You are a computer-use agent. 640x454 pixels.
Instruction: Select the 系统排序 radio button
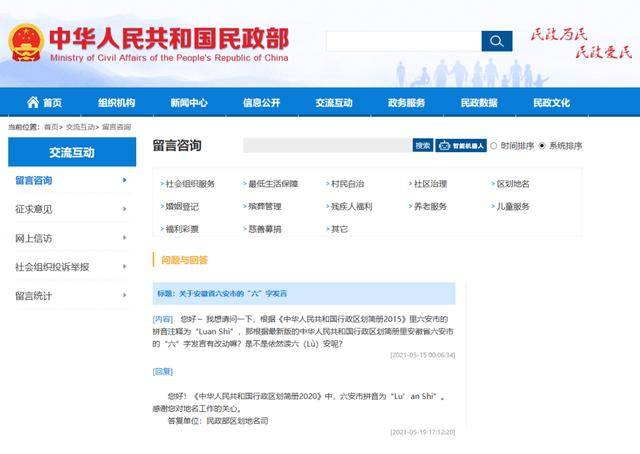542,146
